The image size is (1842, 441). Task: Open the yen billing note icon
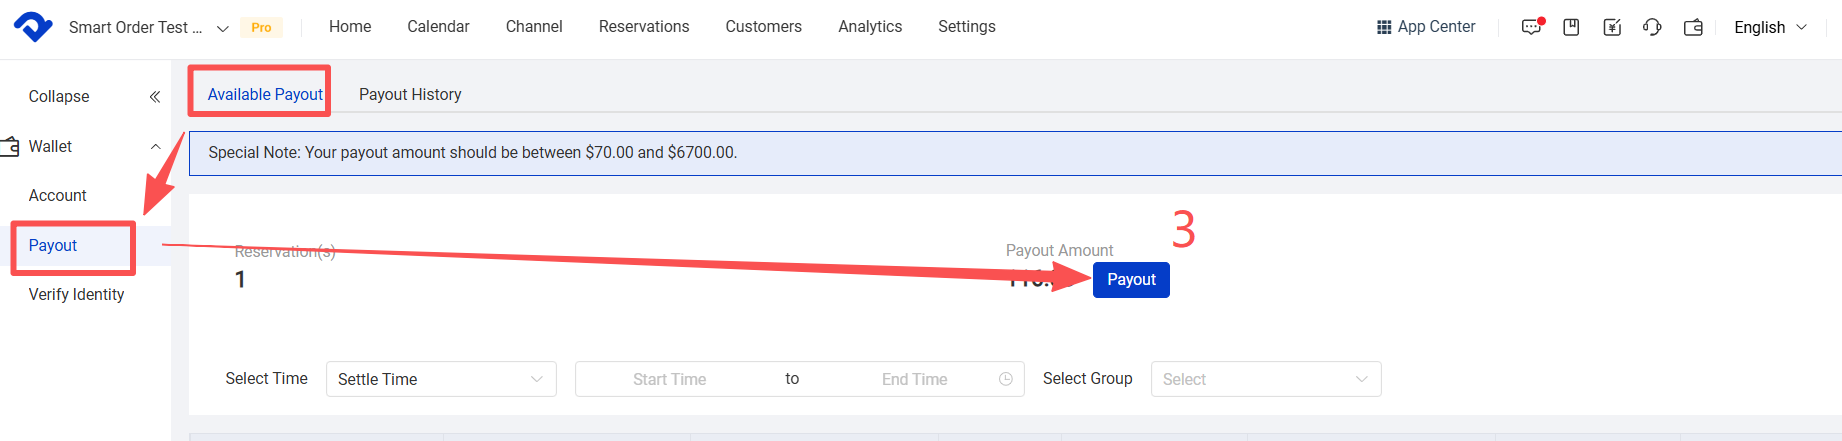1612,27
